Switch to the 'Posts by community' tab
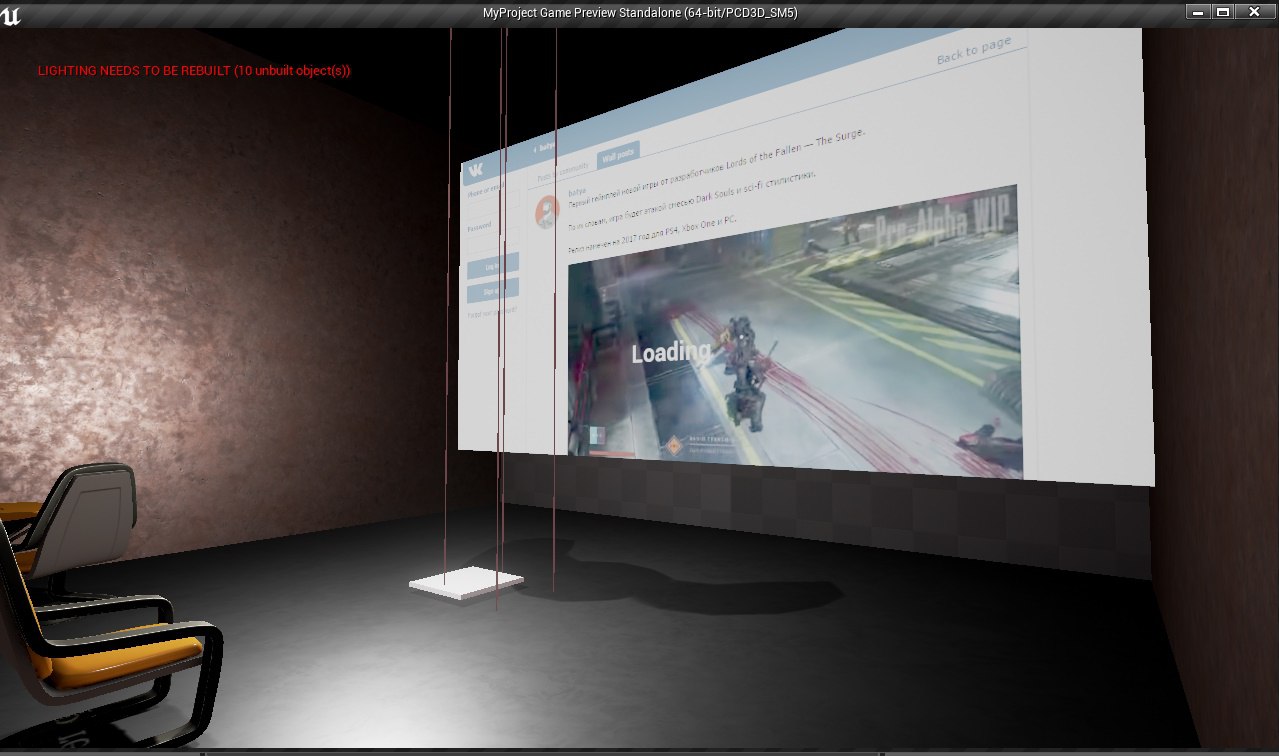 click(x=564, y=173)
